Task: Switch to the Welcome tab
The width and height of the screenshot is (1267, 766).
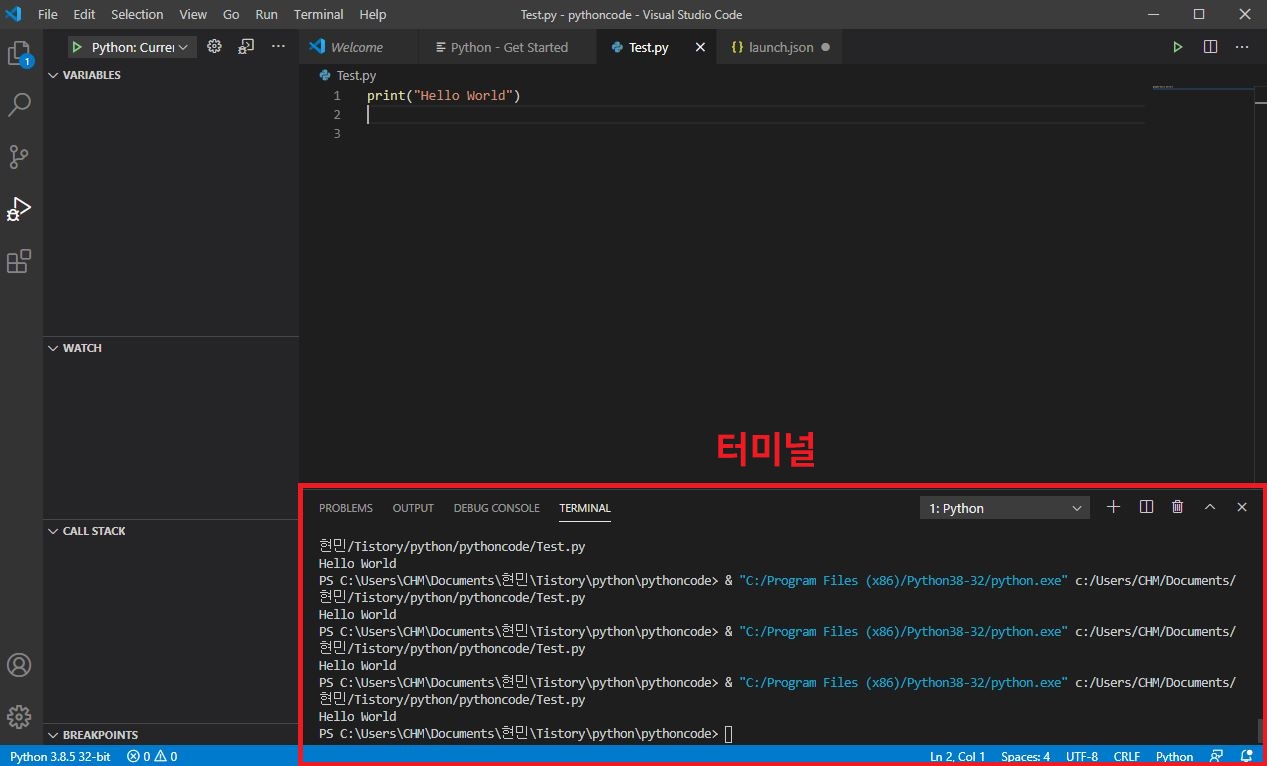Action: 358,47
